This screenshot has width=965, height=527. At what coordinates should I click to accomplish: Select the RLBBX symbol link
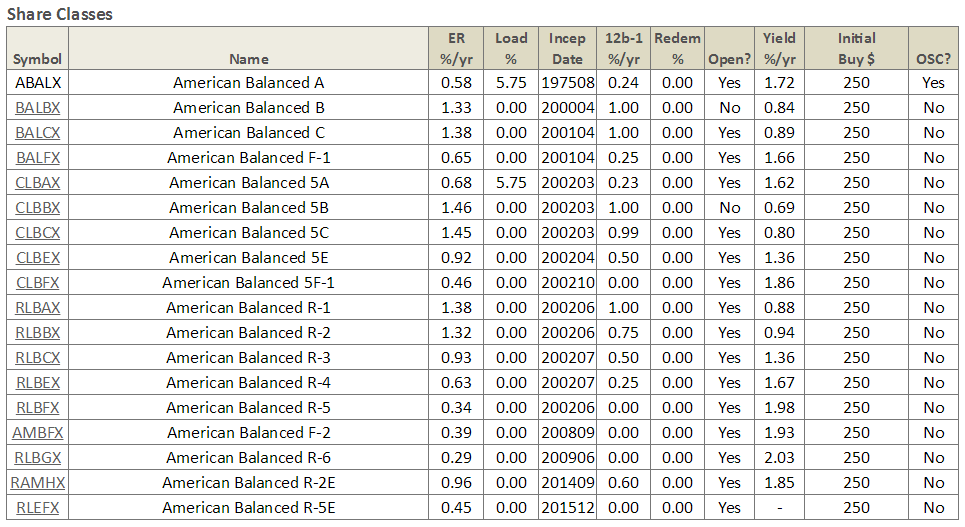[x=38, y=333]
